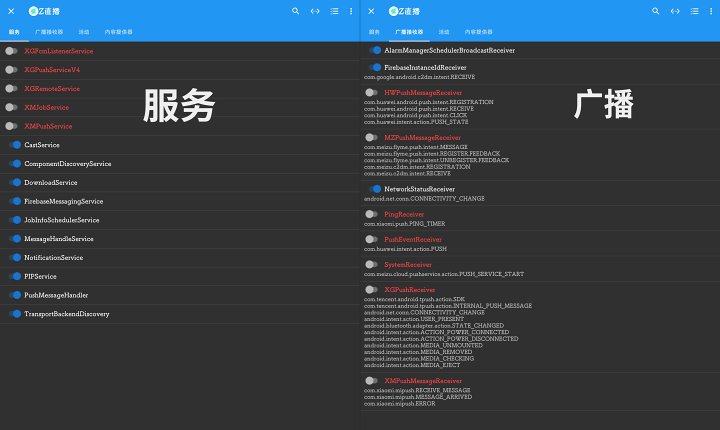The height and width of the screenshot is (430, 720).
Task: Select 广播接收器 tab in the right panel
Action: [x=409, y=32]
